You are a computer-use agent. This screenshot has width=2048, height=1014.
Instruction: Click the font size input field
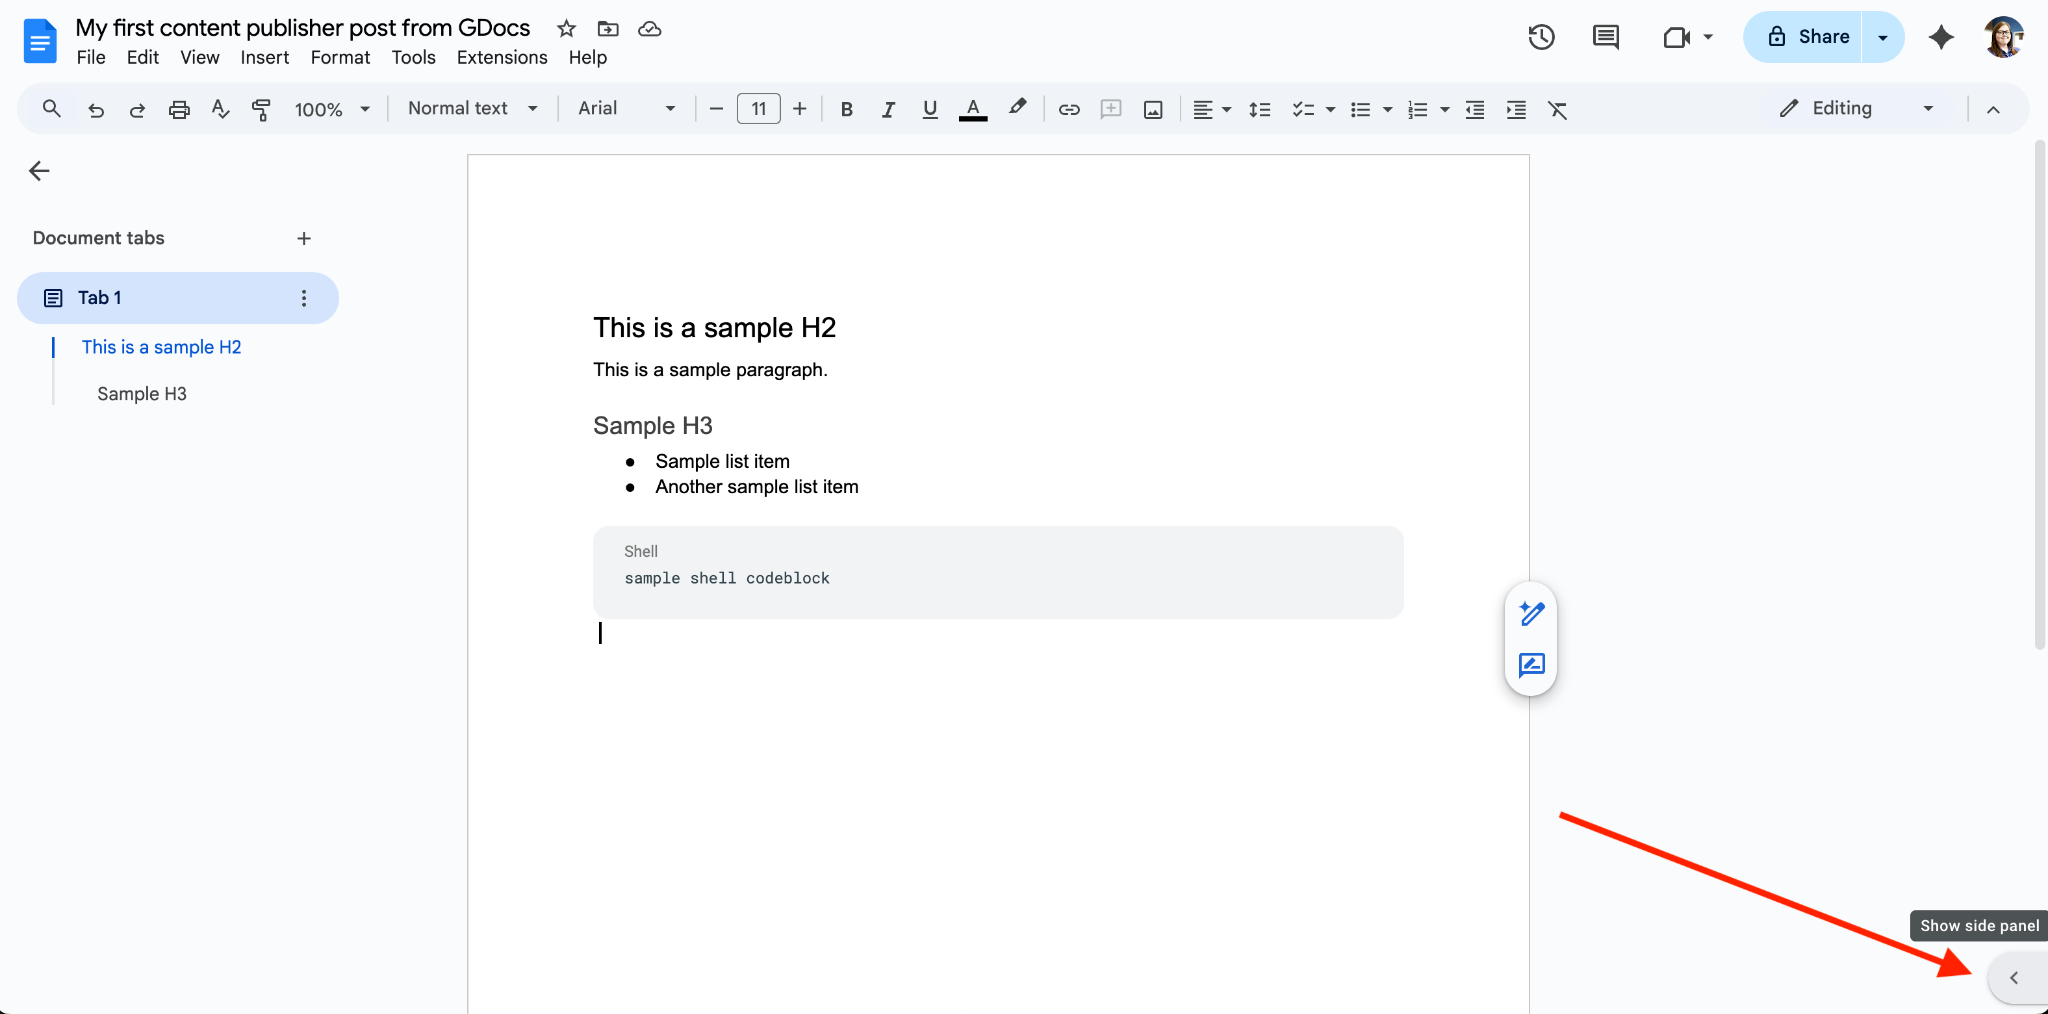tap(758, 108)
